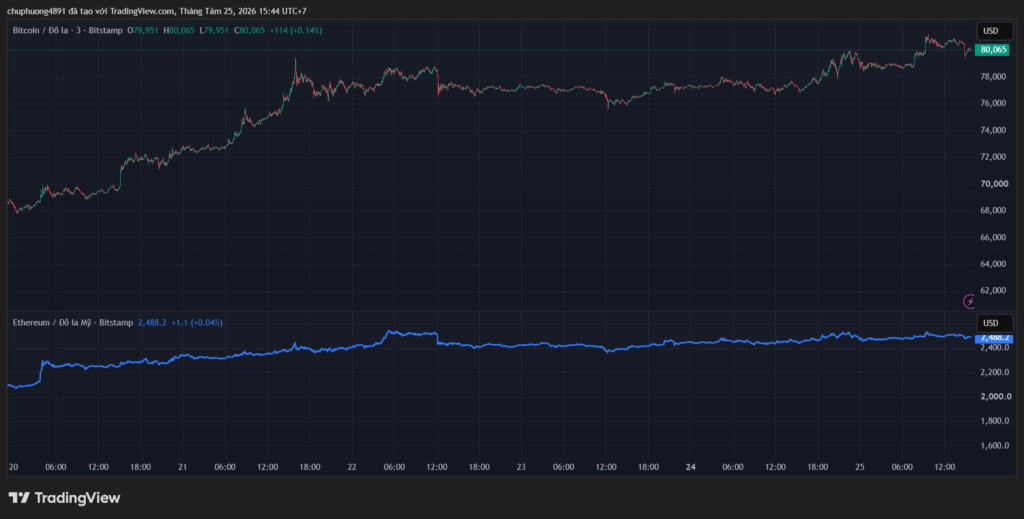The image size is (1024, 519).
Task: Click the bold date 24 on the time axis
Action: [x=690, y=467]
